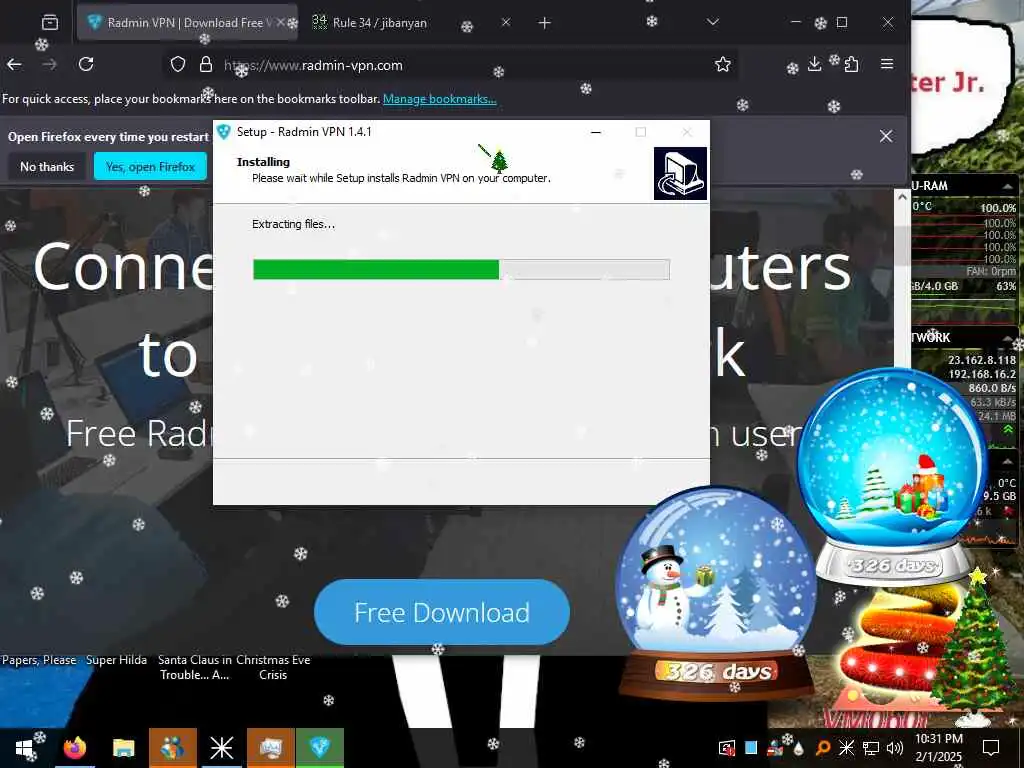The width and height of the screenshot is (1024, 768).
Task: Open Christmas Eve Crisis desktop shortcut
Action: [273, 667]
